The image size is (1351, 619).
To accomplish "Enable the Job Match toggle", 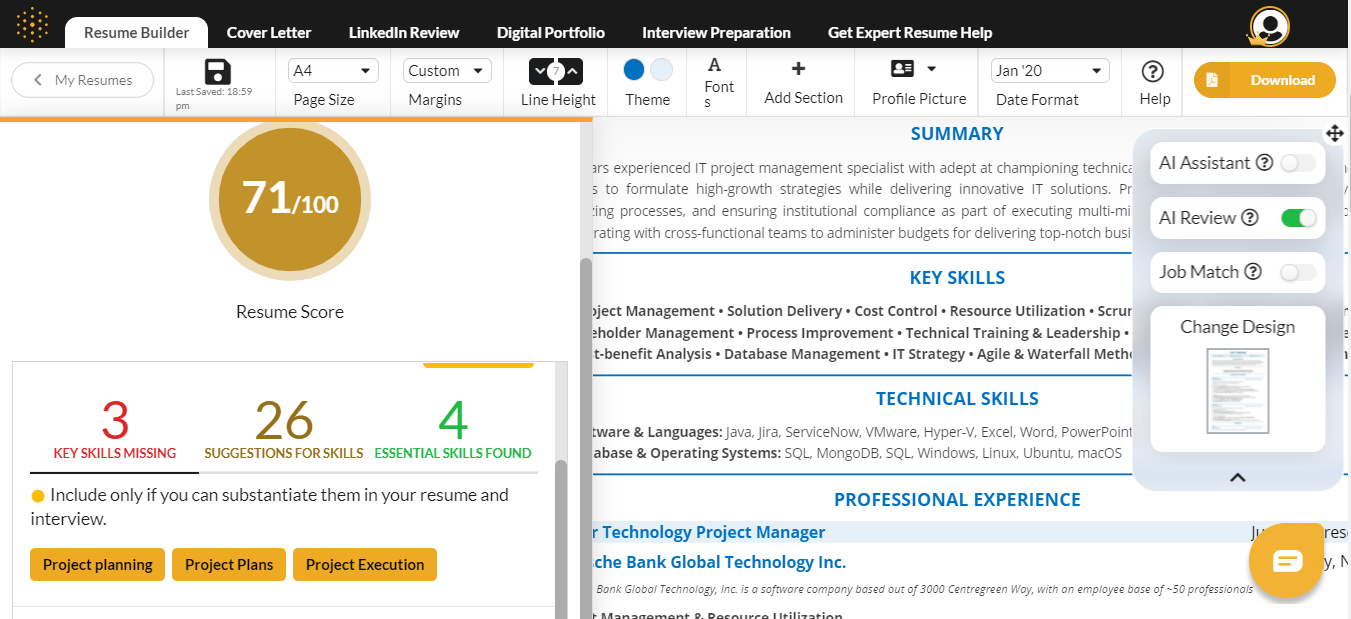I will (1299, 272).
